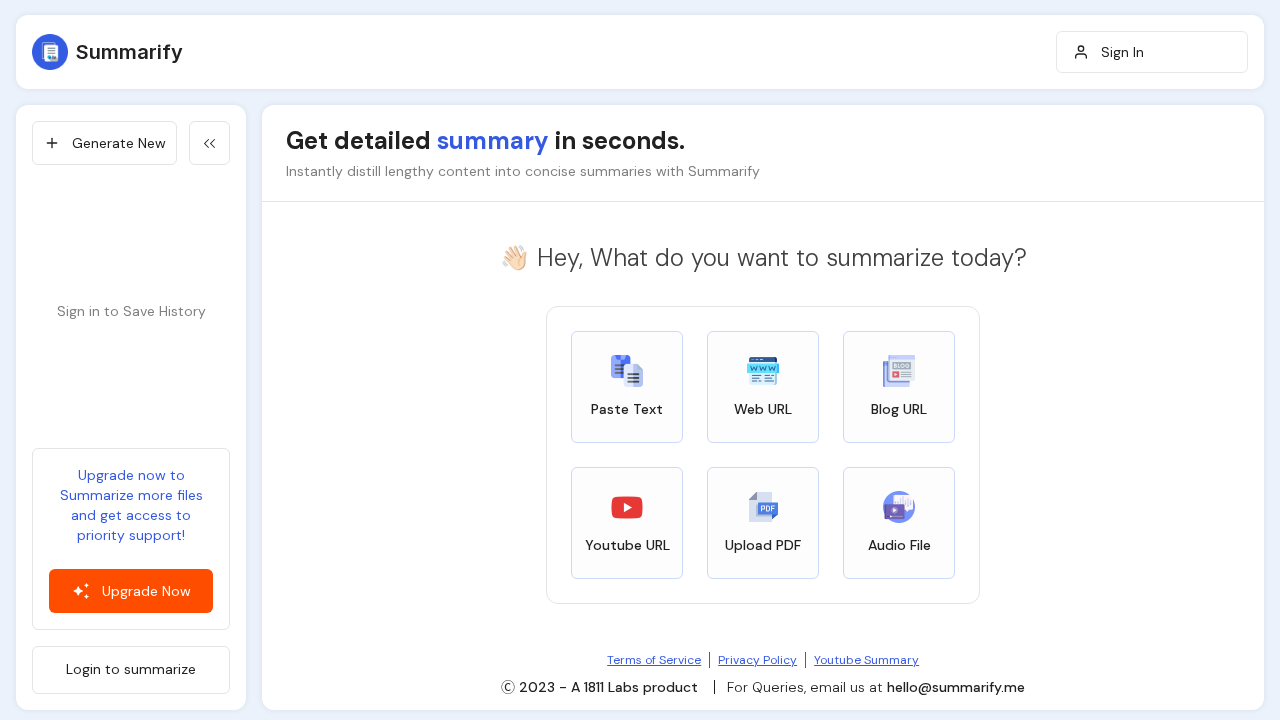Open the Sign In option

(1122, 52)
